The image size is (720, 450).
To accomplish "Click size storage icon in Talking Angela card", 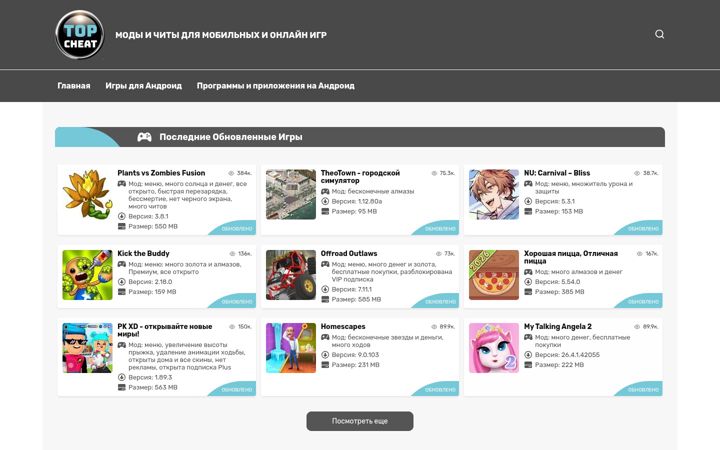I will click(x=528, y=365).
